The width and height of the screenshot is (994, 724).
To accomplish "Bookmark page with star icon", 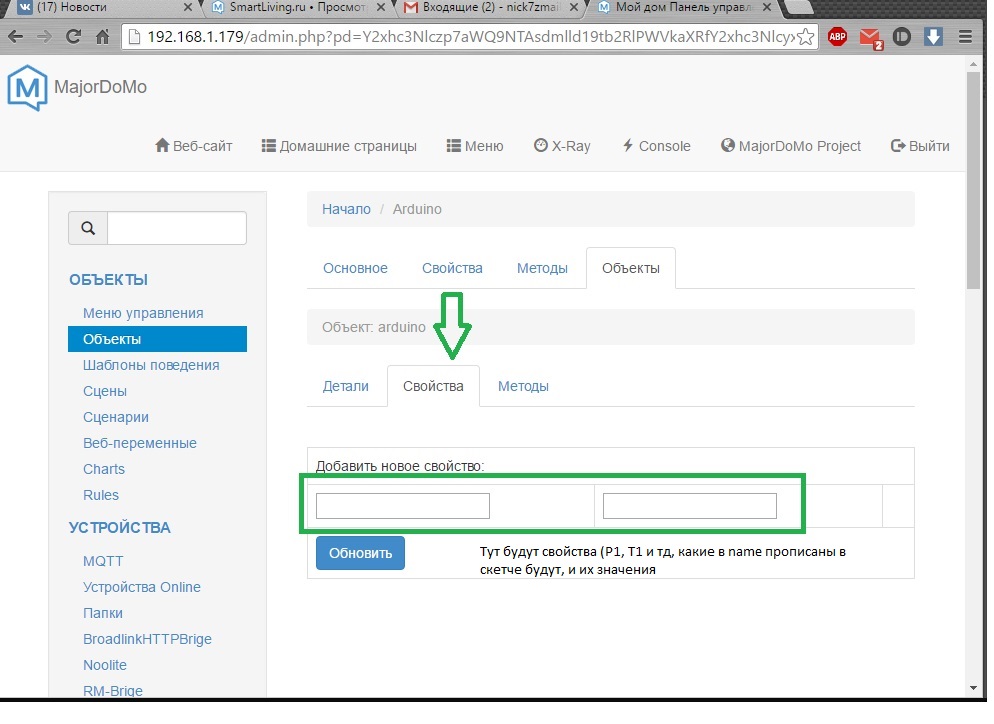I will 805,37.
